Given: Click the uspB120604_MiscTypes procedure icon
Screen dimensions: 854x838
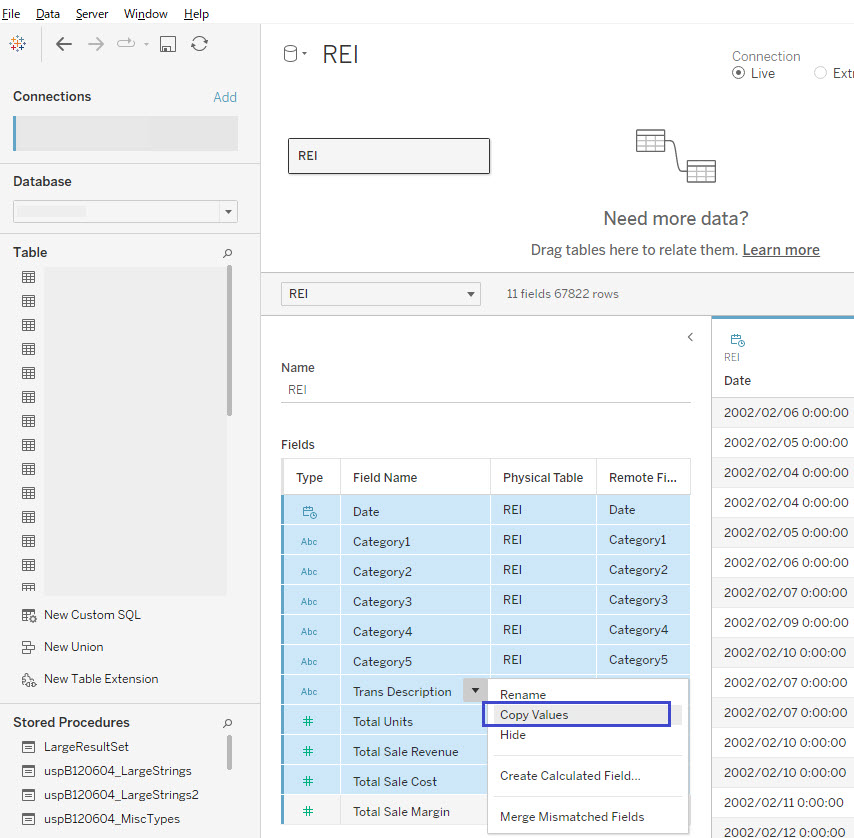Looking at the screenshot, I should pos(28,819).
